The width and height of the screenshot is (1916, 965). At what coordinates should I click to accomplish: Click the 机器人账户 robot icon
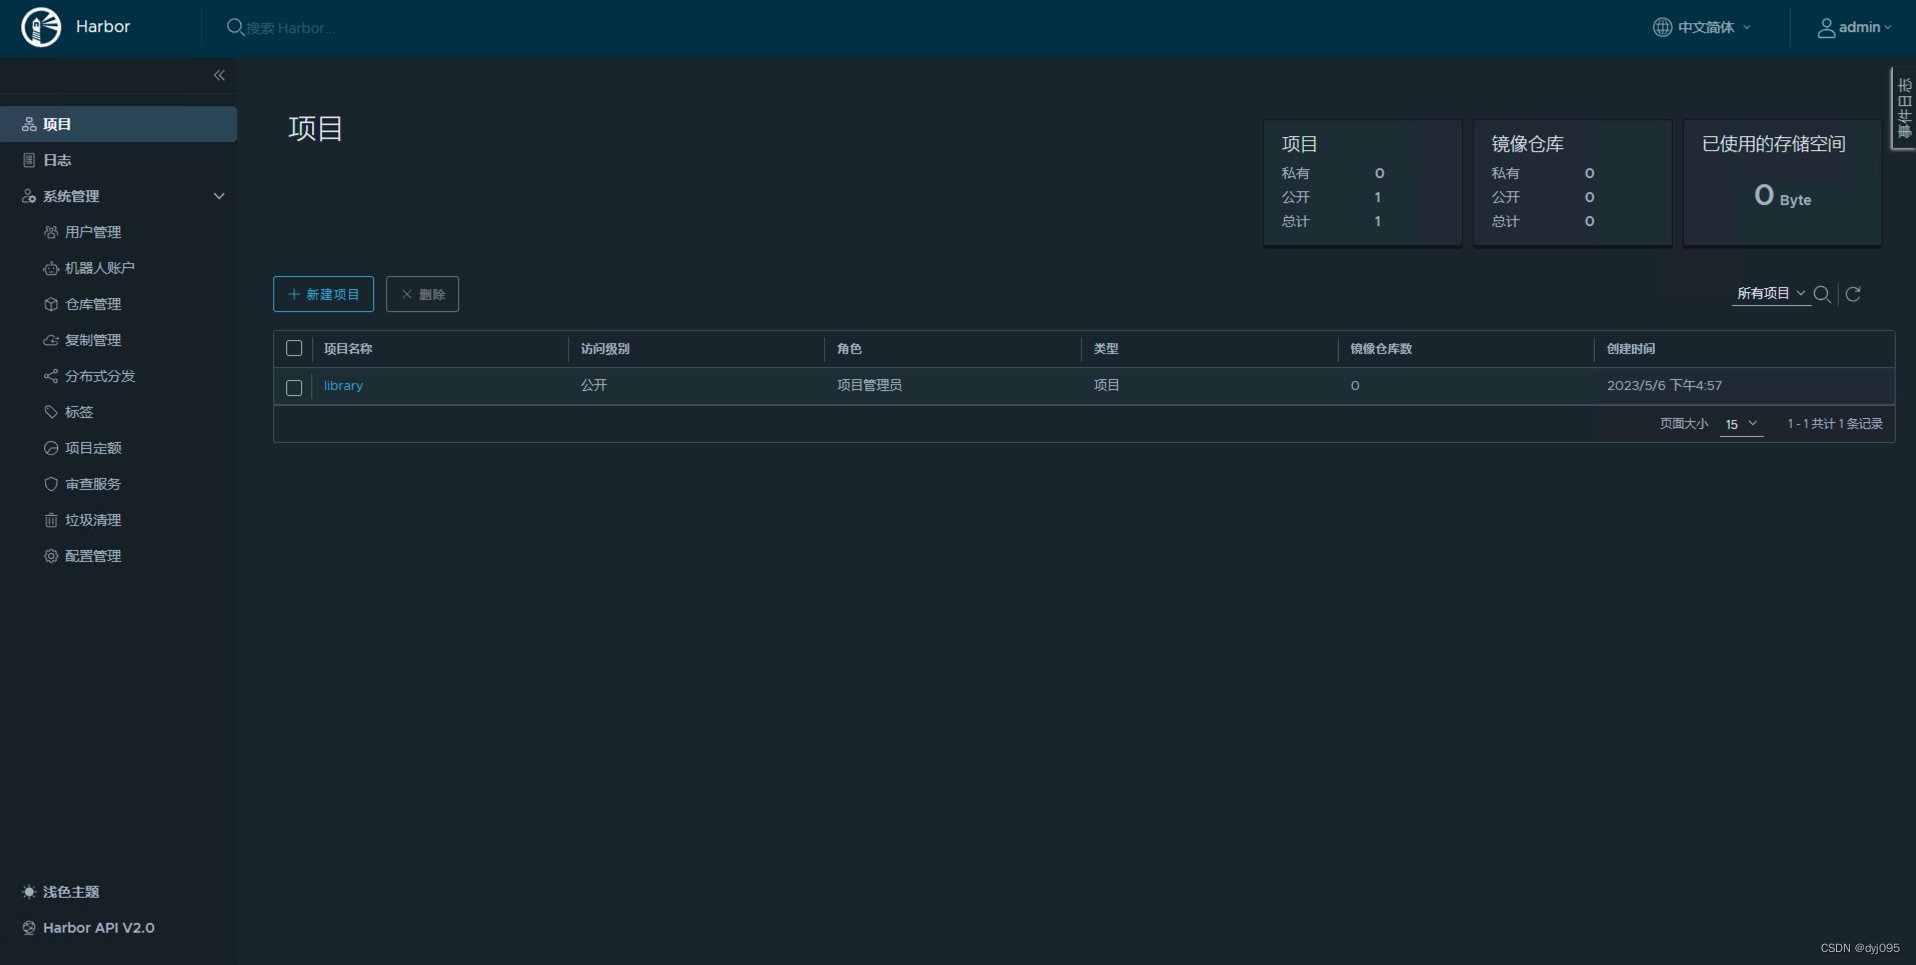click(x=51, y=268)
